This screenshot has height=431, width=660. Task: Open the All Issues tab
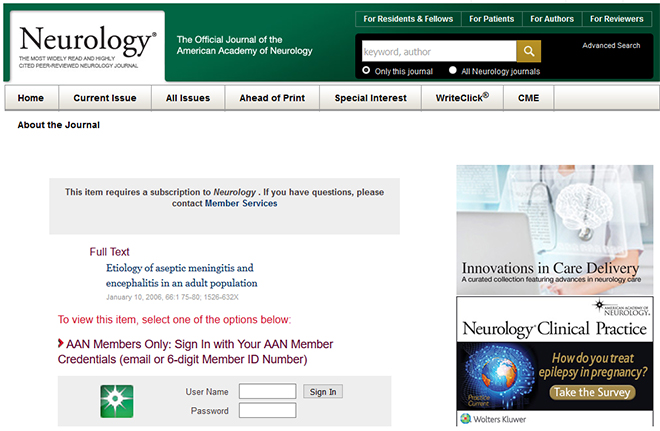click(x=188, y=98)
